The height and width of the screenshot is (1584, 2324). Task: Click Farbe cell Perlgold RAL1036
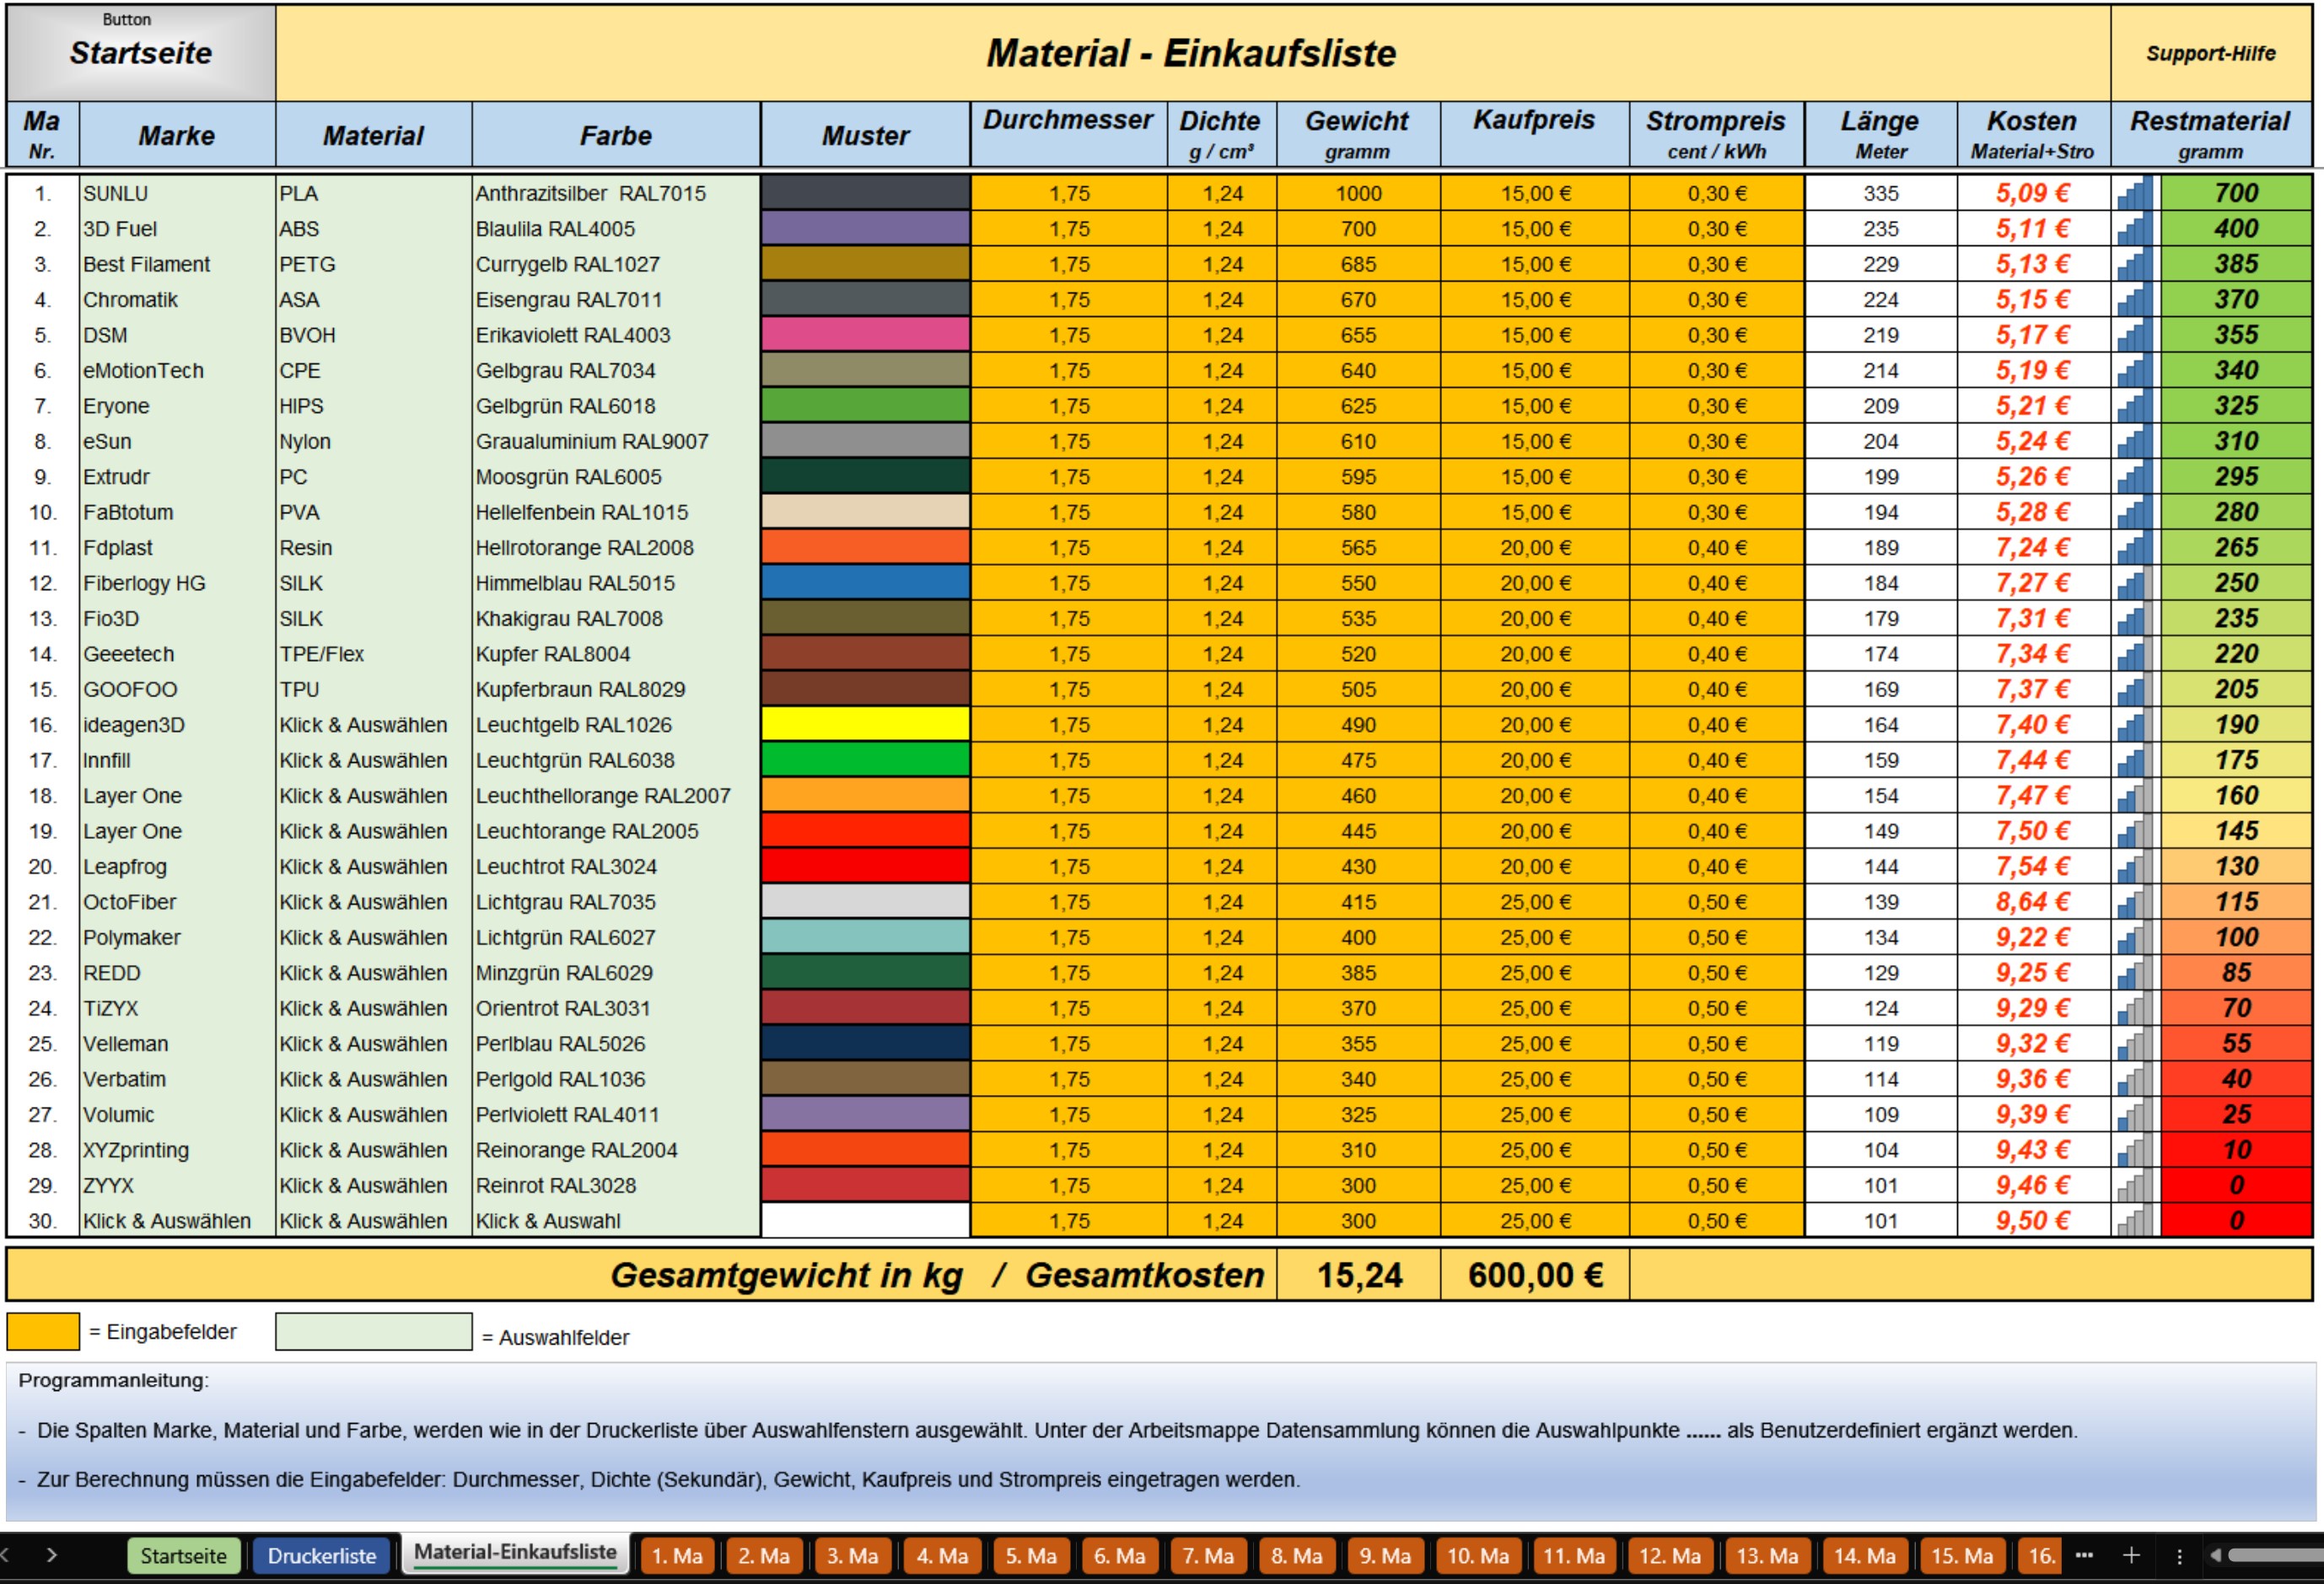pyautogui.click(x=616, y=1079)
